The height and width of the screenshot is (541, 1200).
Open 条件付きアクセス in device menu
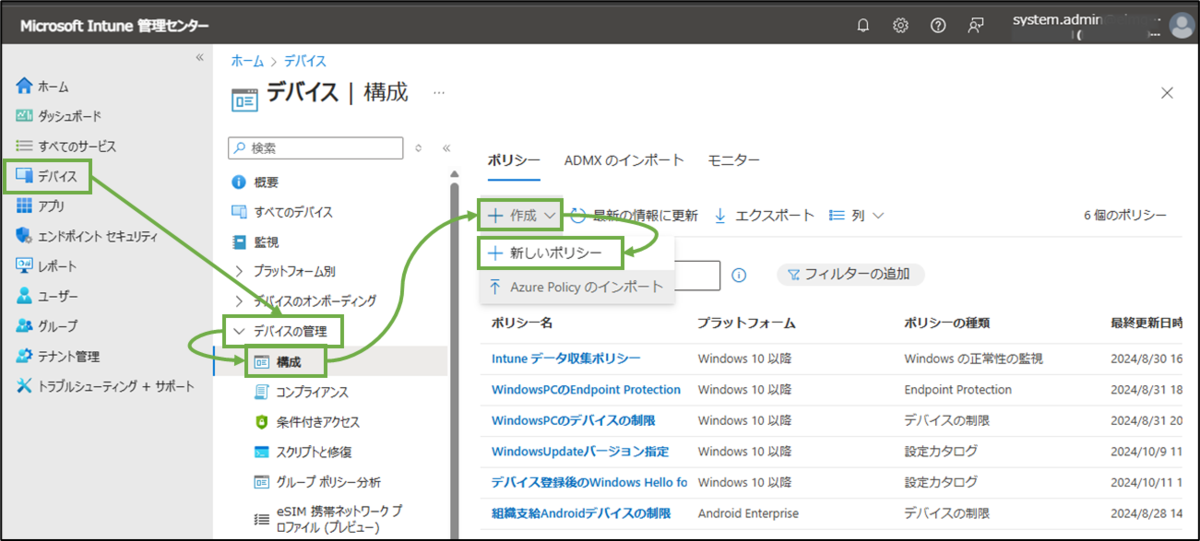(305, 422)
